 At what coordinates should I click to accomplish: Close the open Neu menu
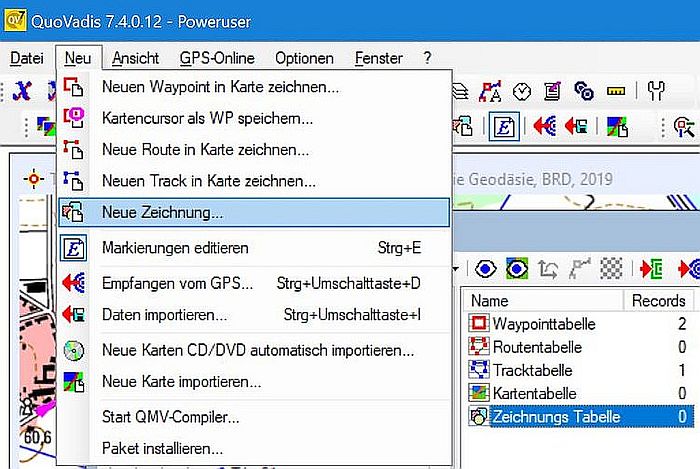[78, 58]
